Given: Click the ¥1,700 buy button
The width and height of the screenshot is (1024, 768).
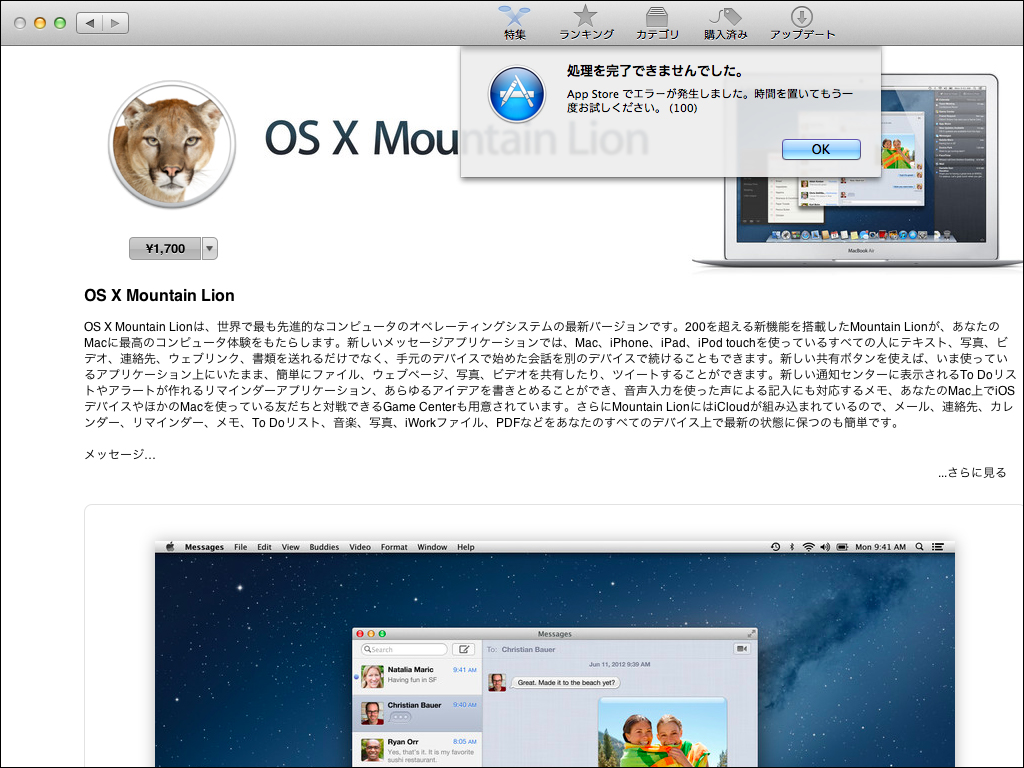Looking at the screenshot, I should (x=165, y=248).
